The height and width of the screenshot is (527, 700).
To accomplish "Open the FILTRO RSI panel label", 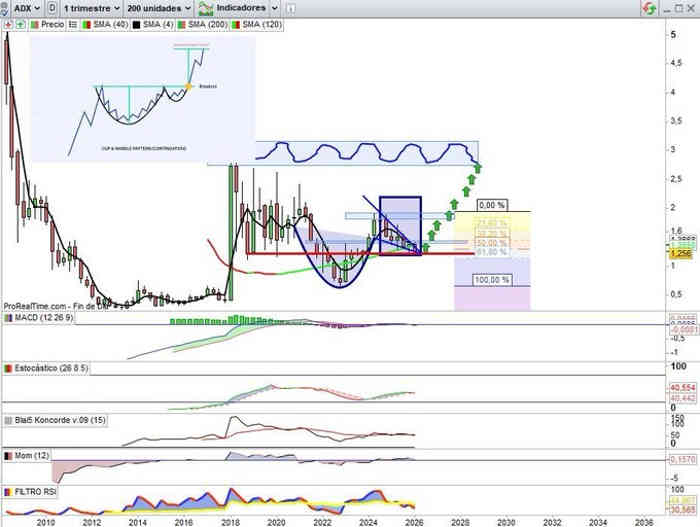I will coord(37,492).
